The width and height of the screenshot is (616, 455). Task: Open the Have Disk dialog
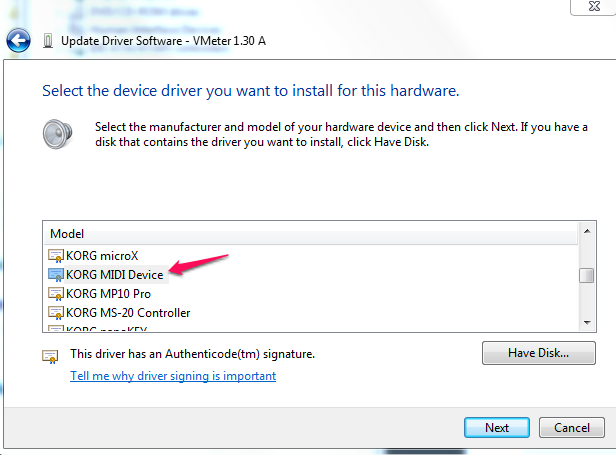[539, 353]
